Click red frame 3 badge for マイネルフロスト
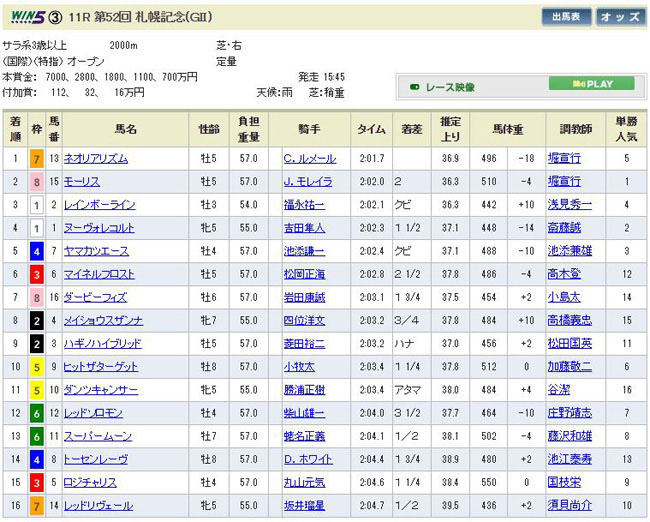Screen dimensions: 650x522 coord(35,274)
